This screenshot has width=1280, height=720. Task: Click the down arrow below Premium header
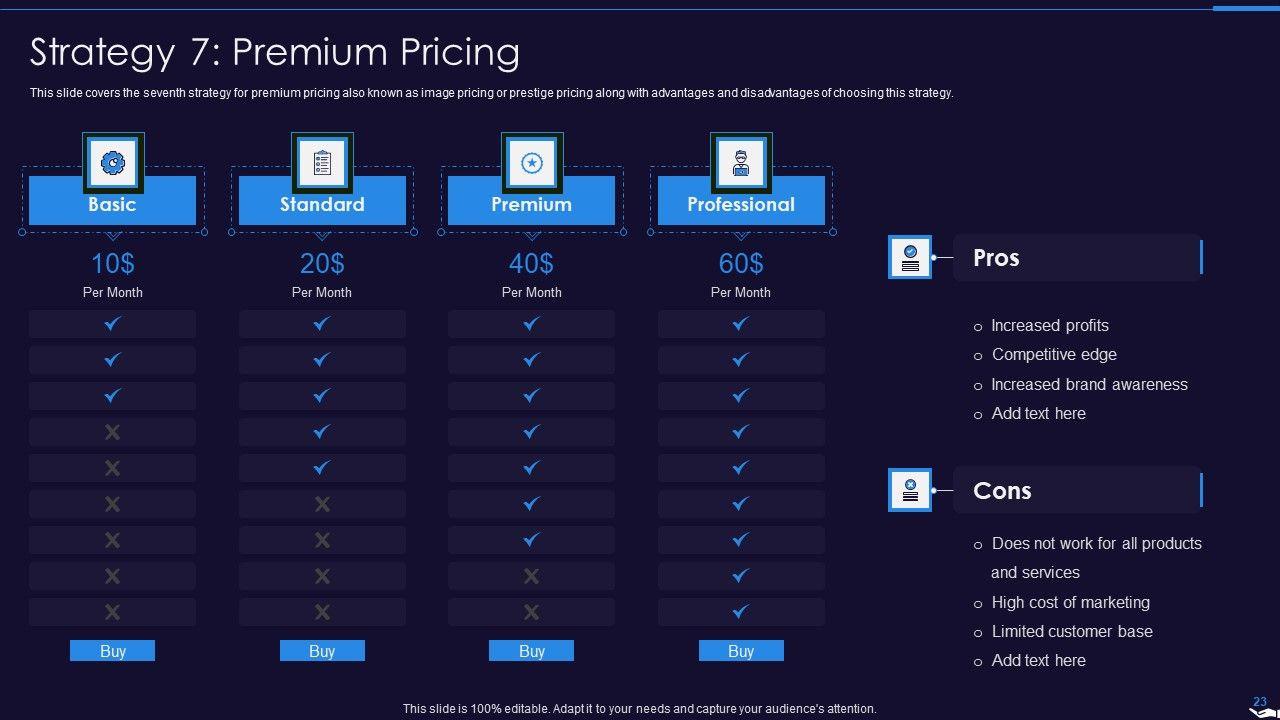tap(532, 237)
